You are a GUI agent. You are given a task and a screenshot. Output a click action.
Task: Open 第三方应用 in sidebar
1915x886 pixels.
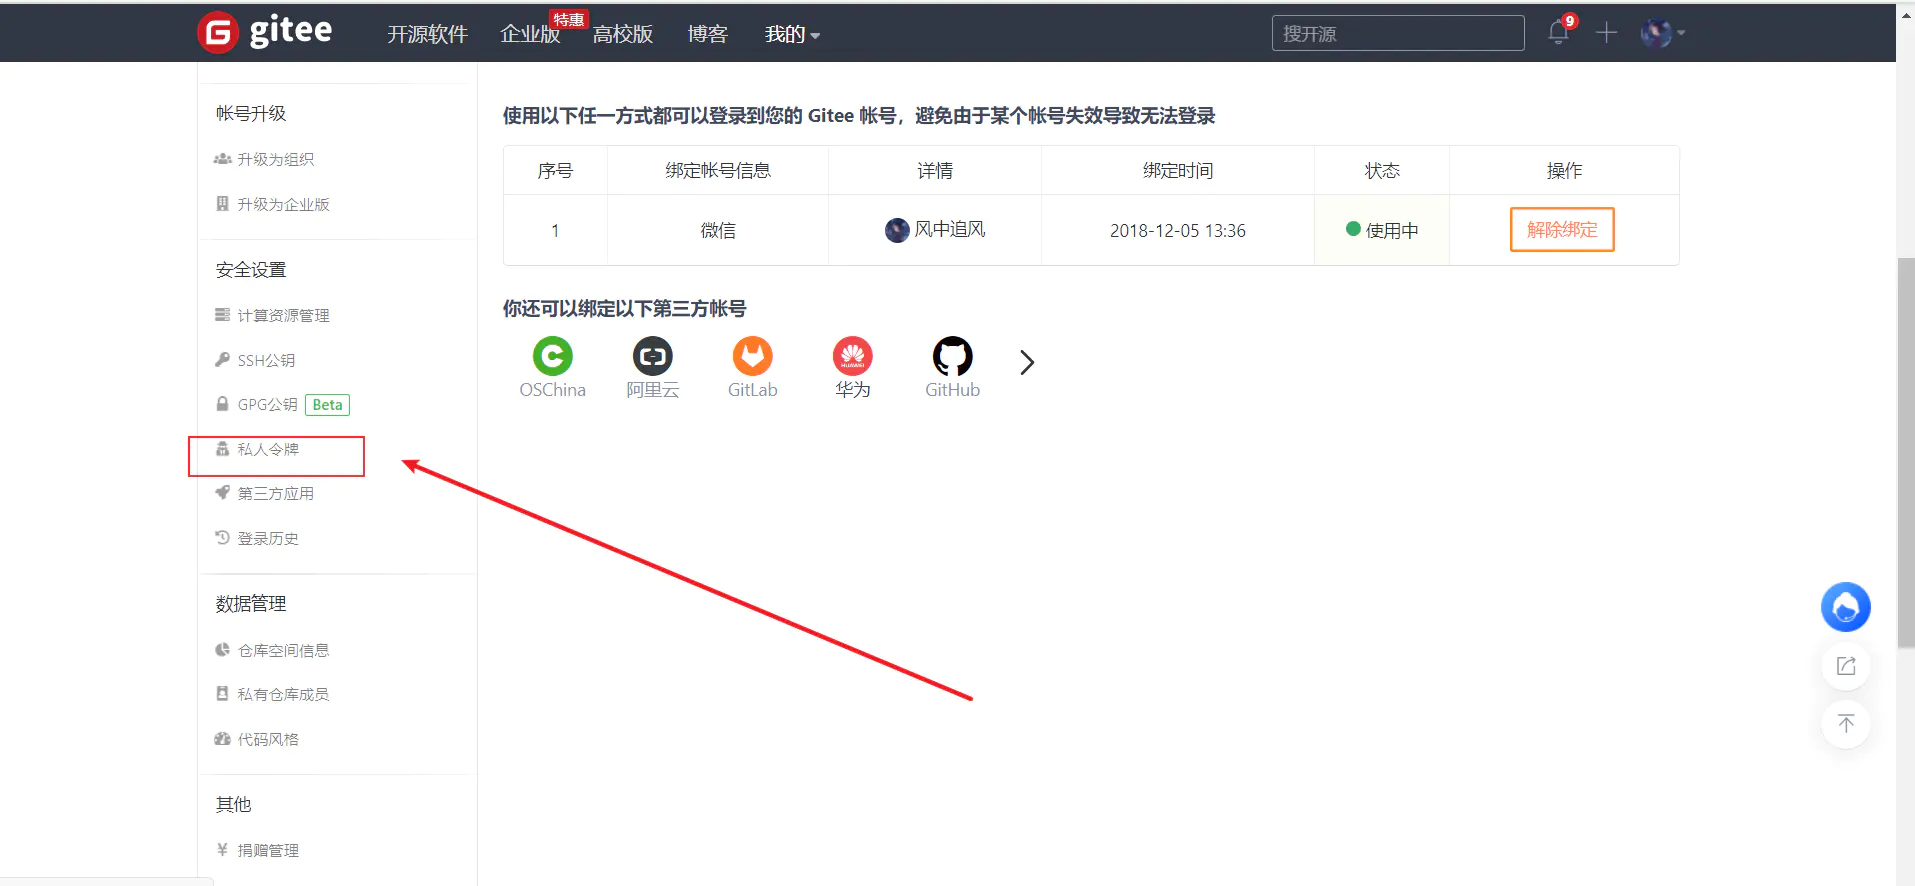pos(265,493)
